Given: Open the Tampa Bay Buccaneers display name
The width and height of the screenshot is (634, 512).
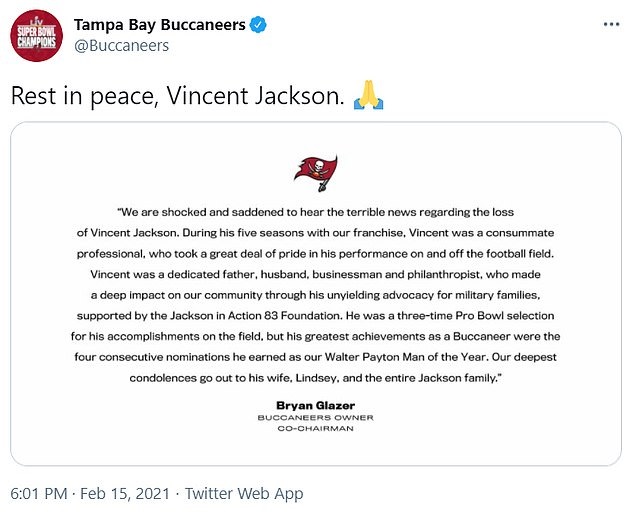Looking at the screenshot, I should (x=159, y=25).
